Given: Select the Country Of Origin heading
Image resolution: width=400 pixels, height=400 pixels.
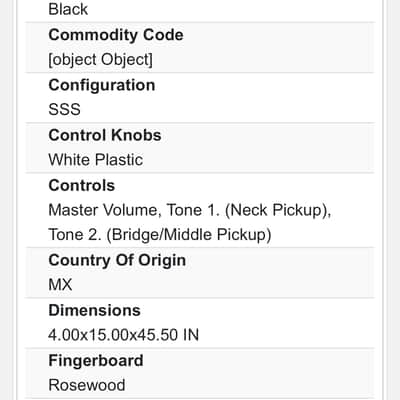Looking at the screenshot, I should click(117, 260).
